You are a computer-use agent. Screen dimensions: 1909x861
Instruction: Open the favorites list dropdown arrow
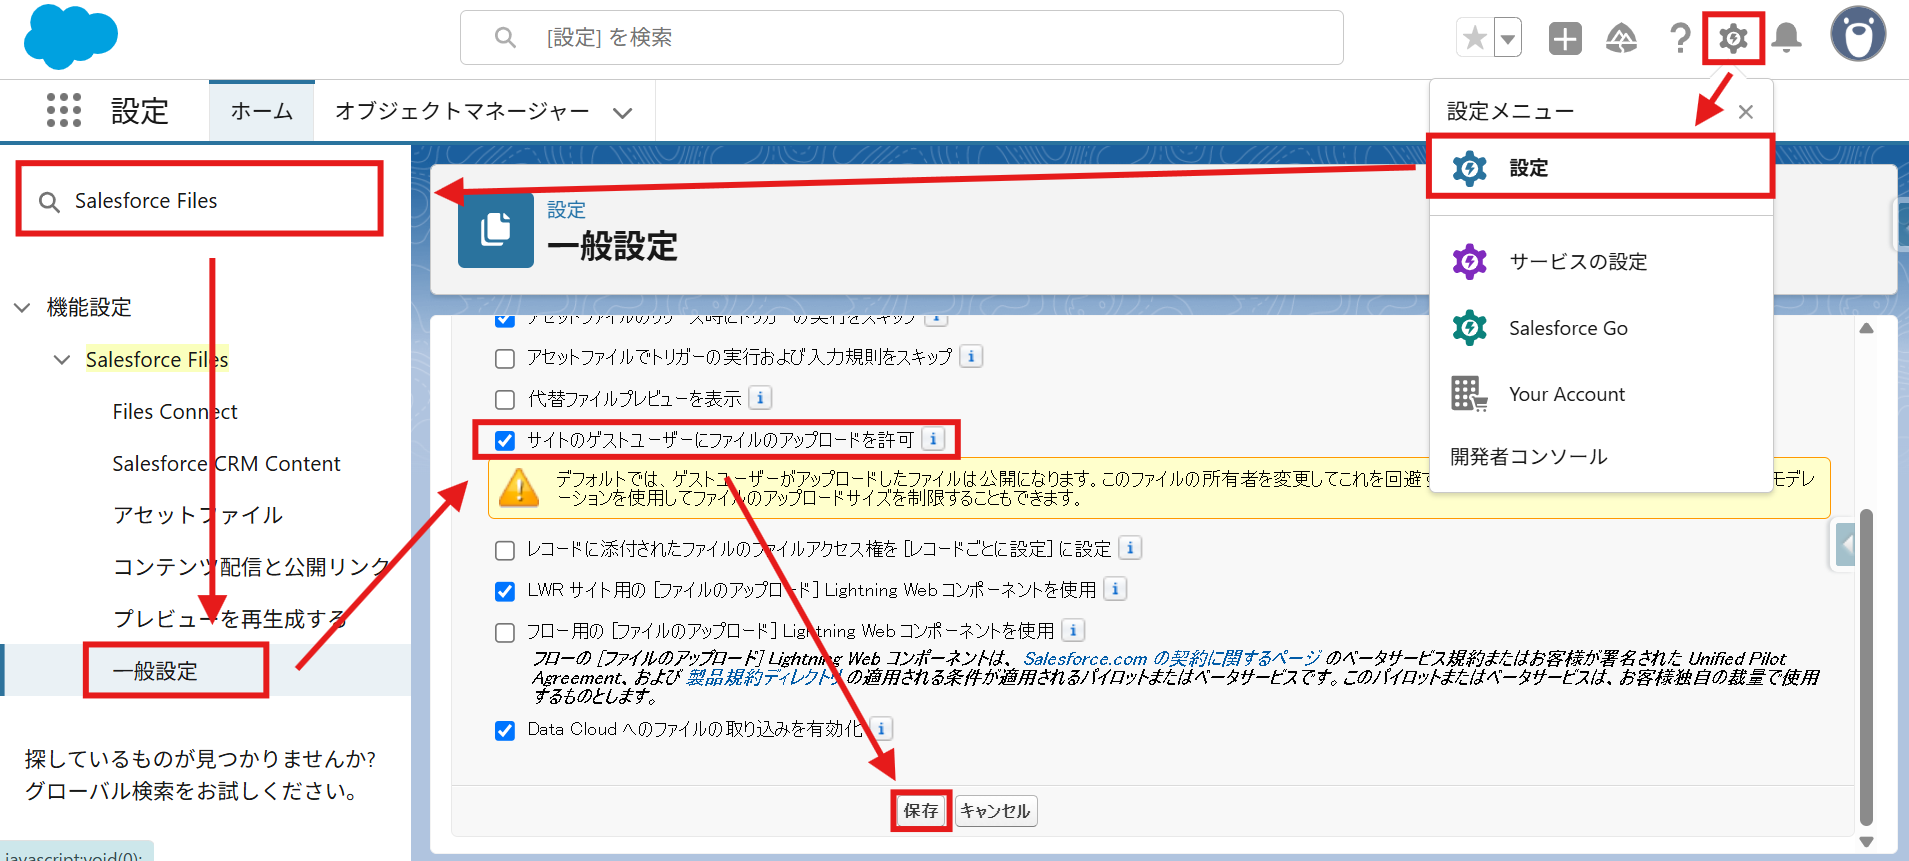(x=1508, y=39)
